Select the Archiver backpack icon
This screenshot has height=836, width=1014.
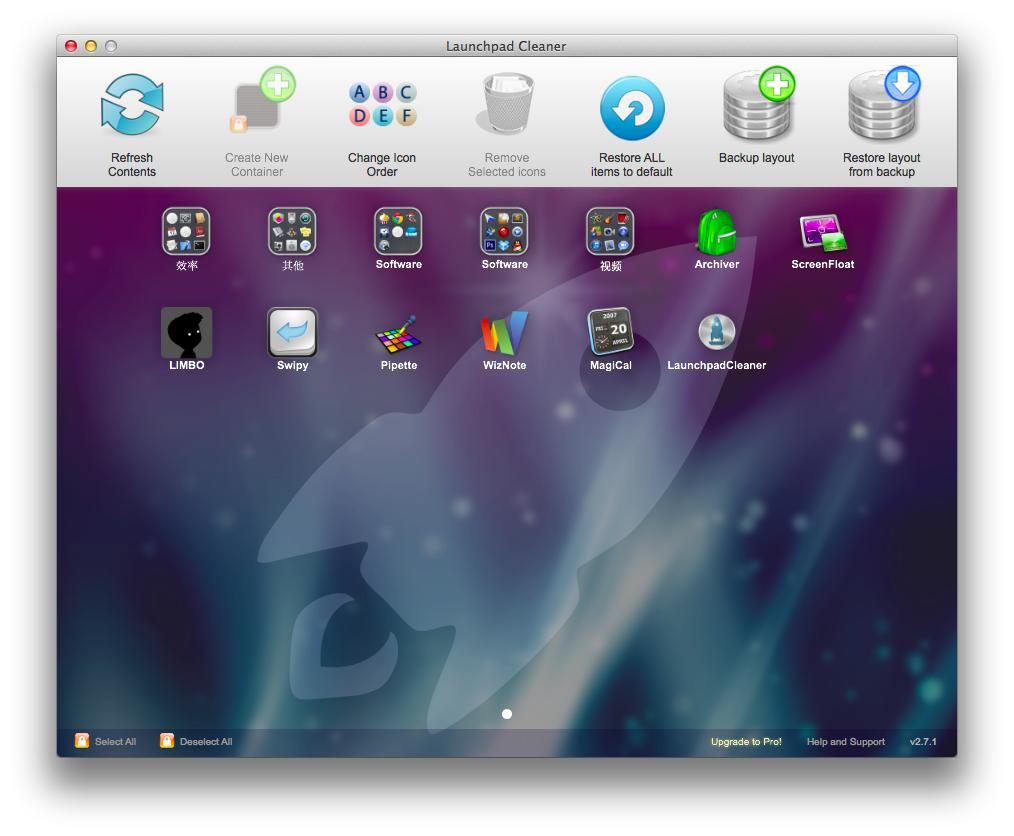pos(717,231)
